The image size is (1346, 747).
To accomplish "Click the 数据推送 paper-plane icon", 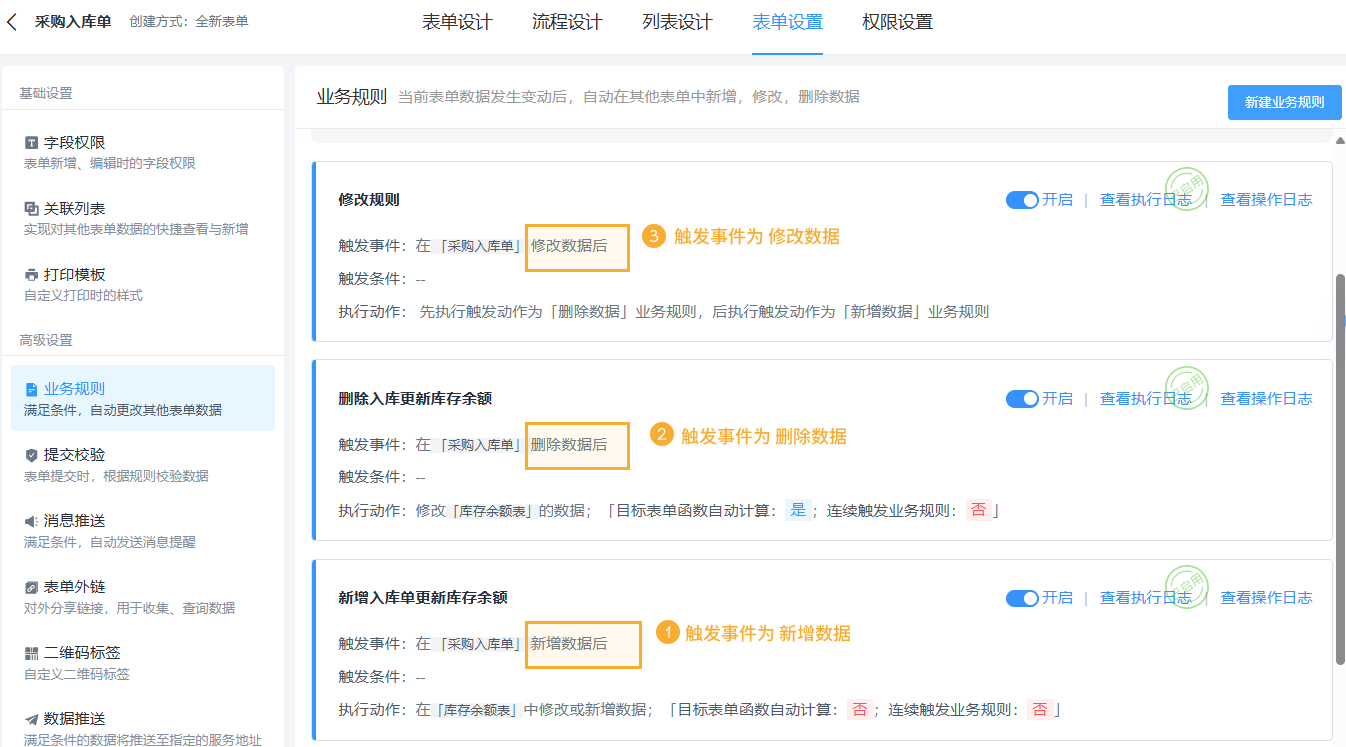I will coord(32,719).
